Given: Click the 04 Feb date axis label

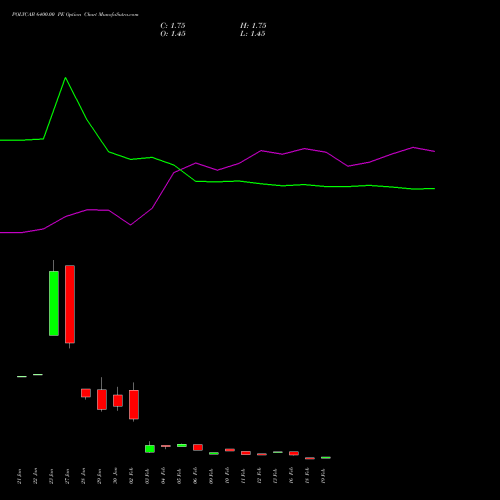Looking at the screenshot, I should pos(163,476).
